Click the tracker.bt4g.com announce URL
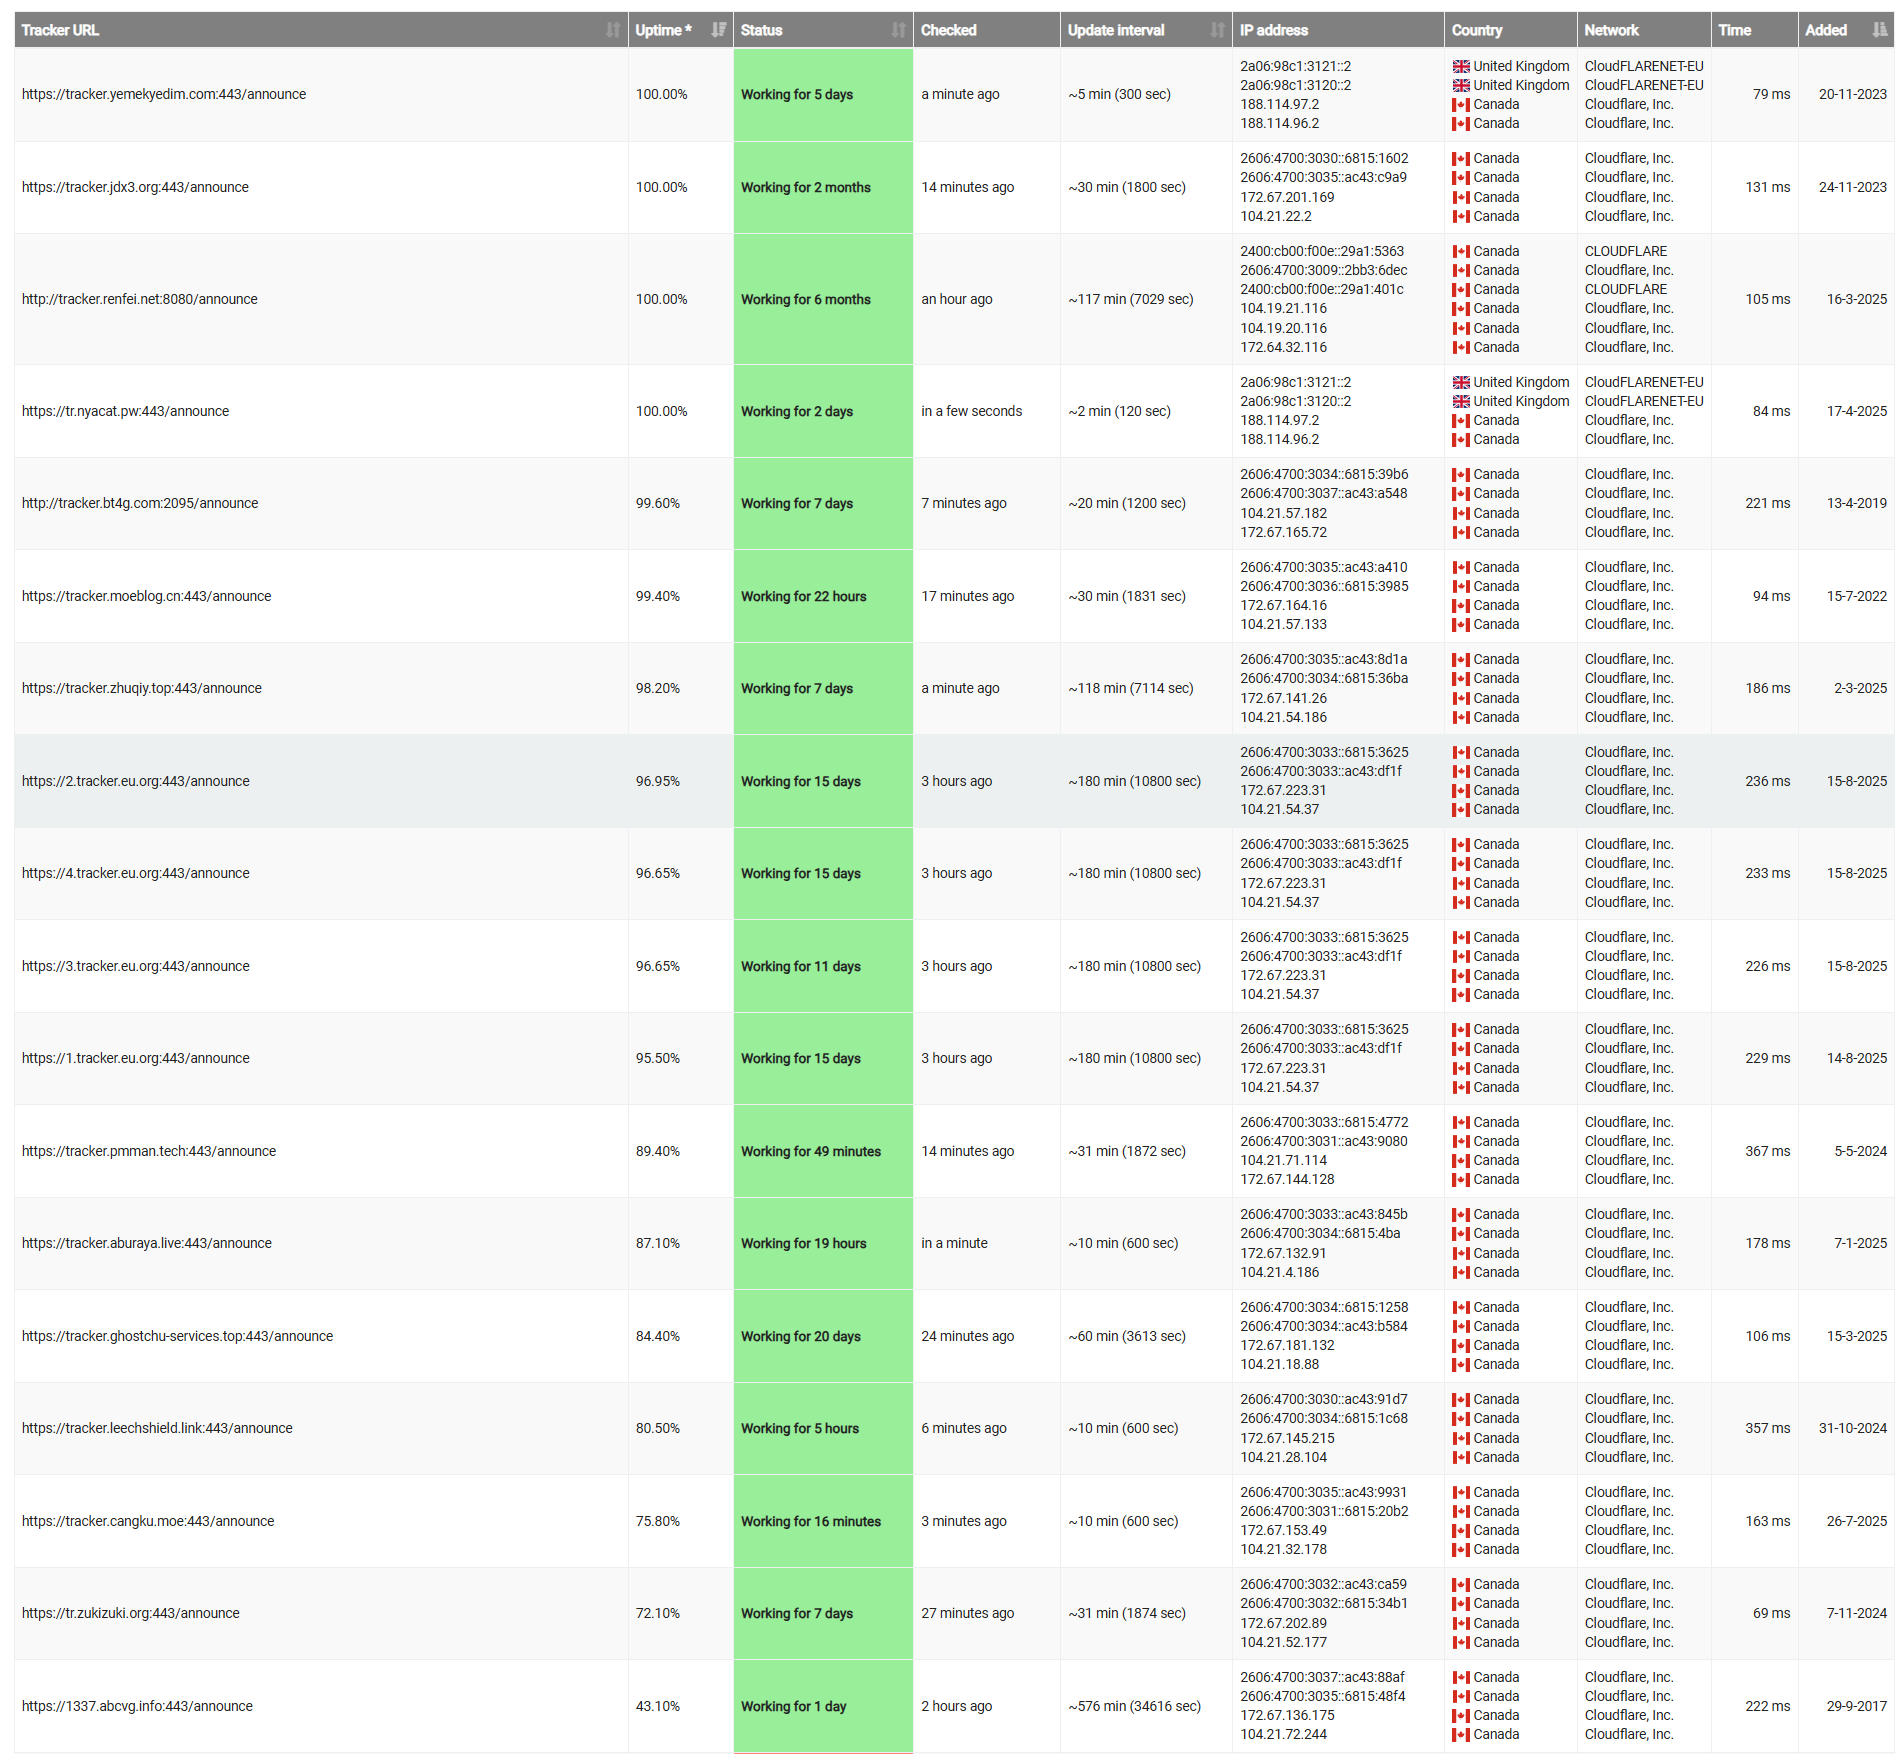This screenshot has width=1902, height=1754. click(140, 503)
